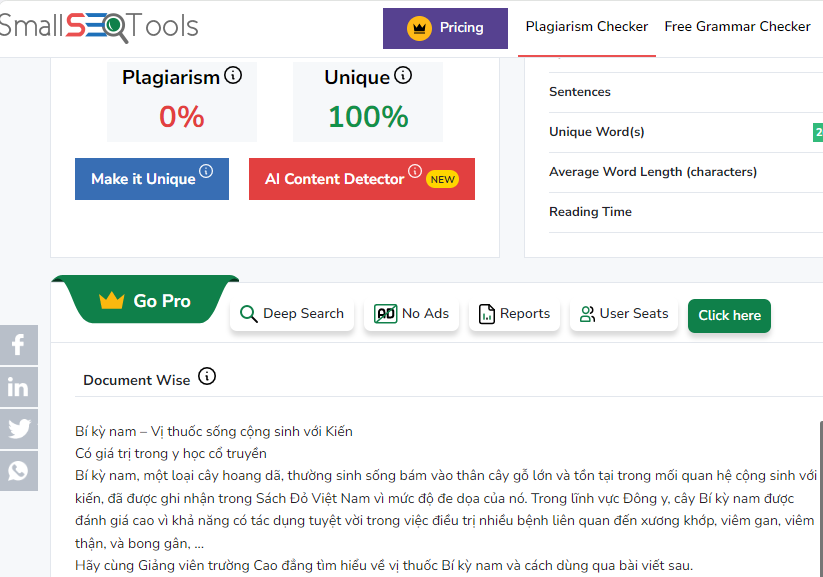
Task: Open the Free Grammar Checker tab
Action: (737, 27)
